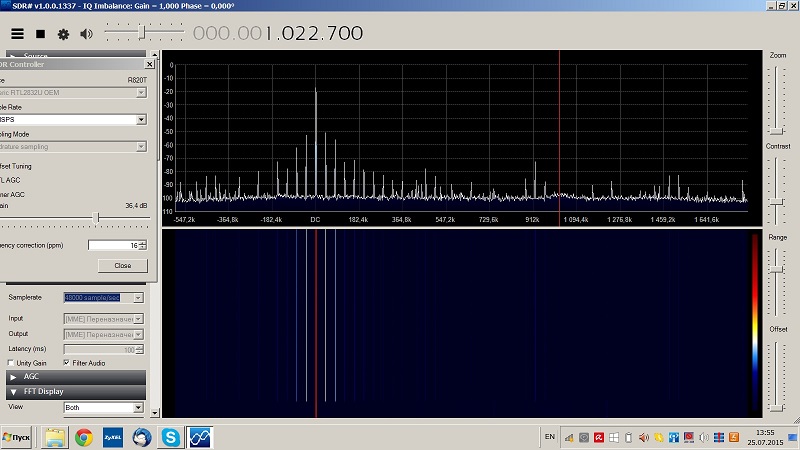Click the network signal tray icon
The width and height of the screenshot is (800, 450).
pos(569,438)
